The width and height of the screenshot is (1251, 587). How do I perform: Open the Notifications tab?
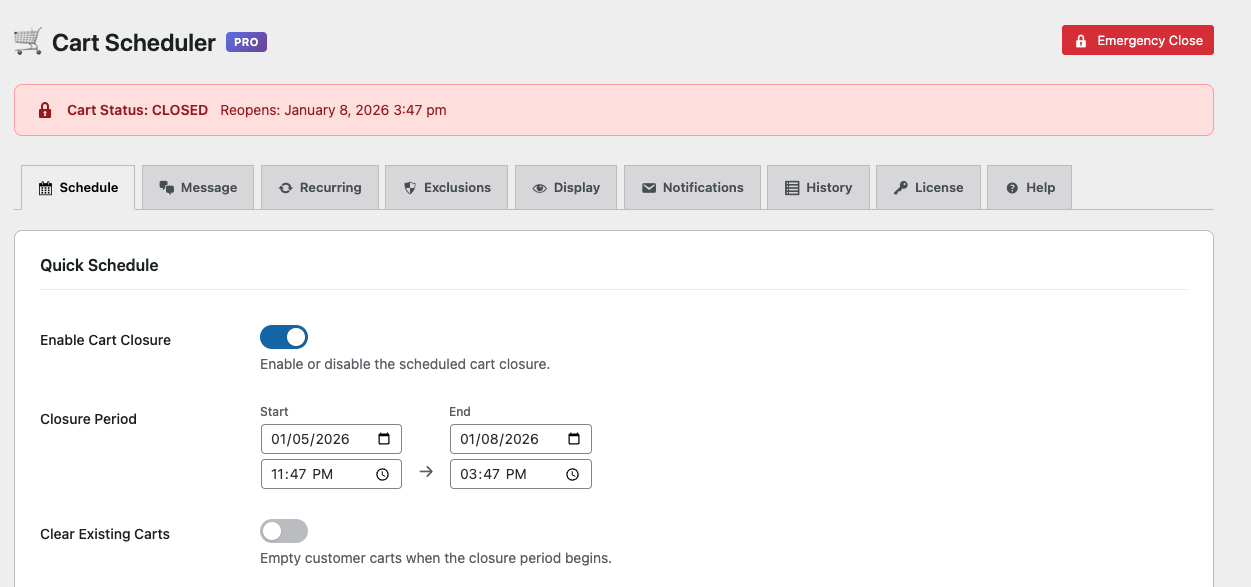click(x=692, y=188)
